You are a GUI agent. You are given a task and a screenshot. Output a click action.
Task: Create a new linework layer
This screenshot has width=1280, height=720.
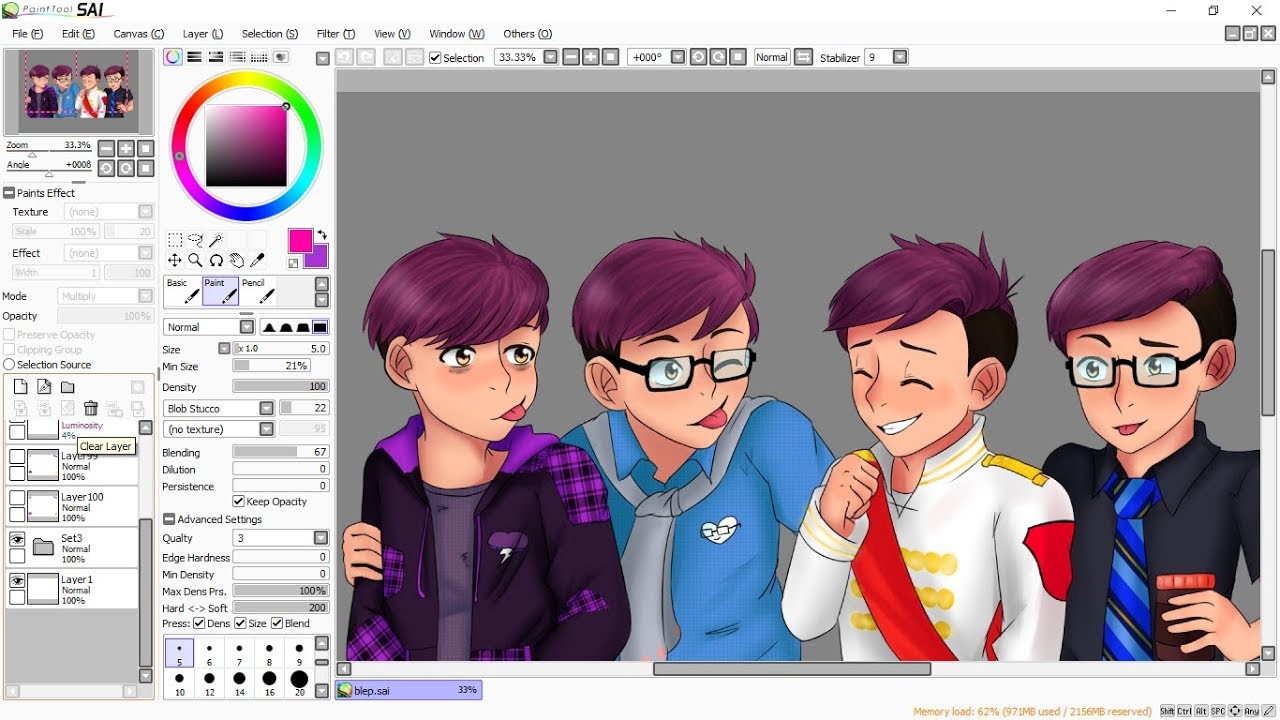[x=44, y=387]
